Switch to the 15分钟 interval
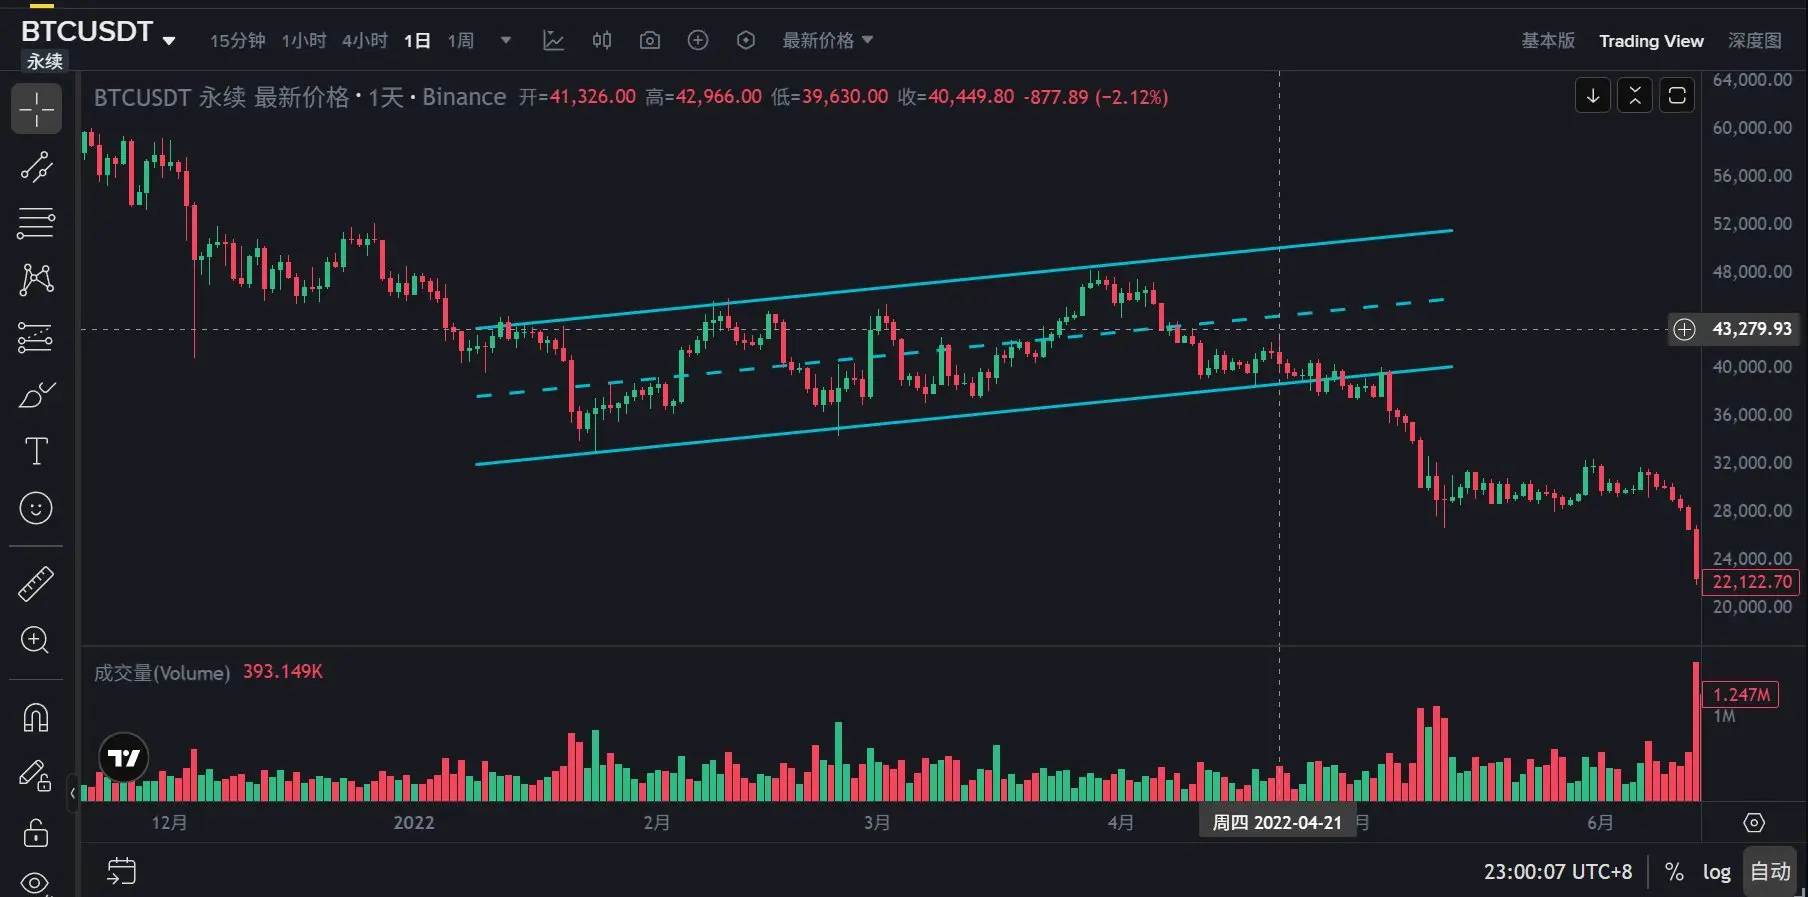Image resolution: width=1808 pixels, height=897 pixels. [x=237, y=40]
